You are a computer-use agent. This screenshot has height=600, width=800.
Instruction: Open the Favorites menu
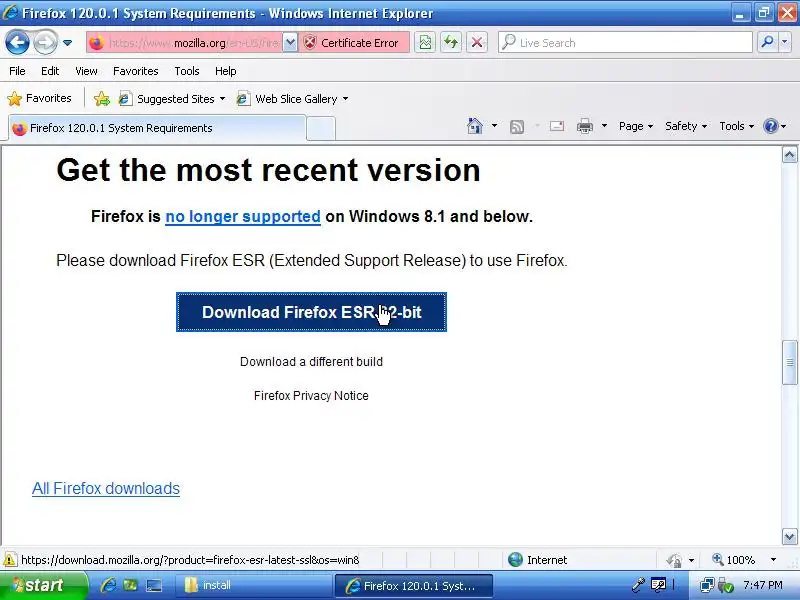coord(136,71)
